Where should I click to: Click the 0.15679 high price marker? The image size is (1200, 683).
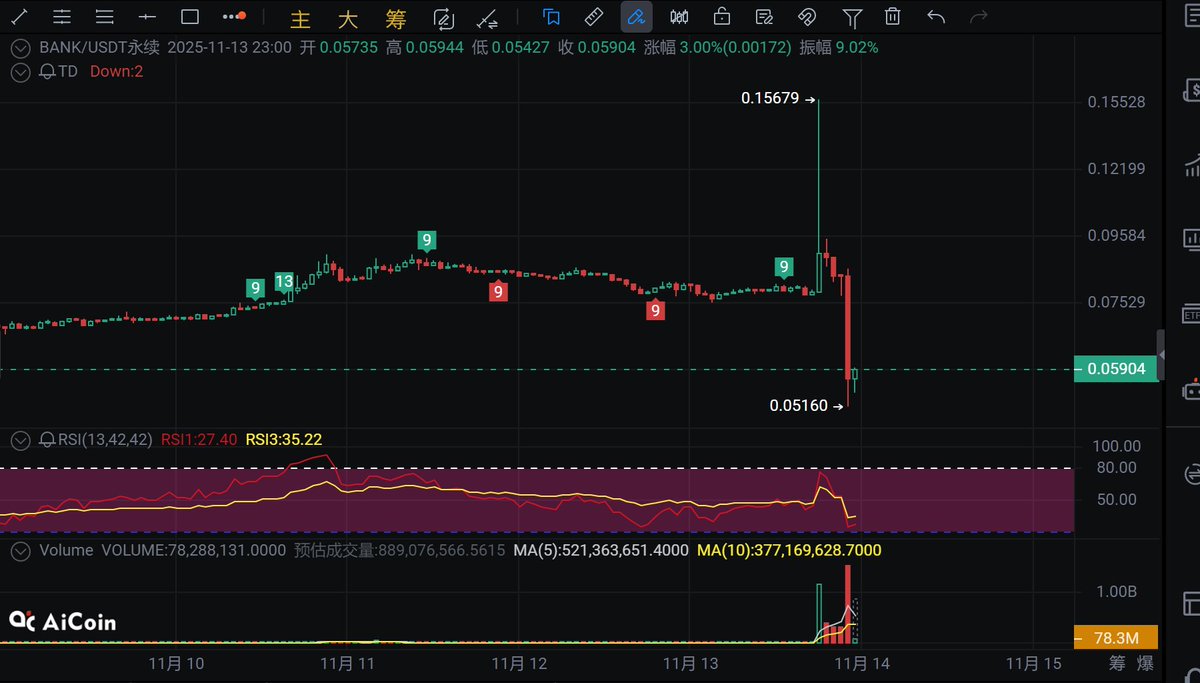[770, 98]
